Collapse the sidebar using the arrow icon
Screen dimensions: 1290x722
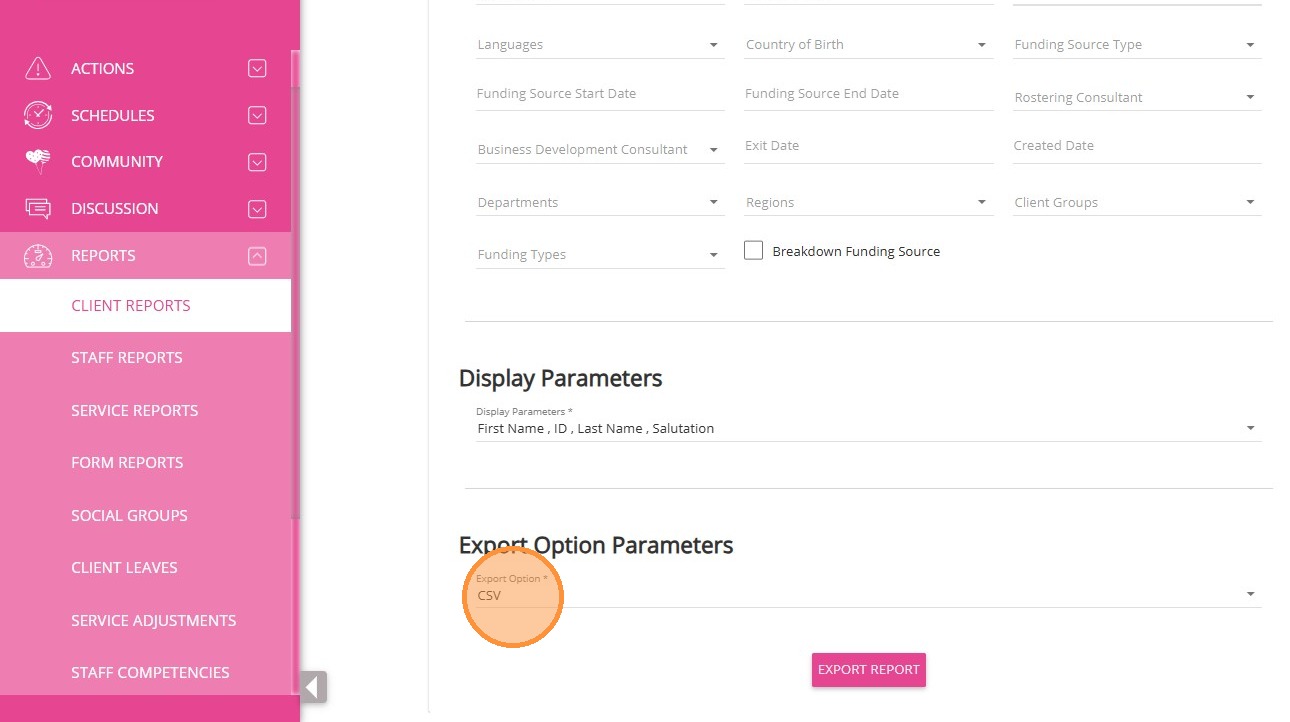click(x=313, y=687)
